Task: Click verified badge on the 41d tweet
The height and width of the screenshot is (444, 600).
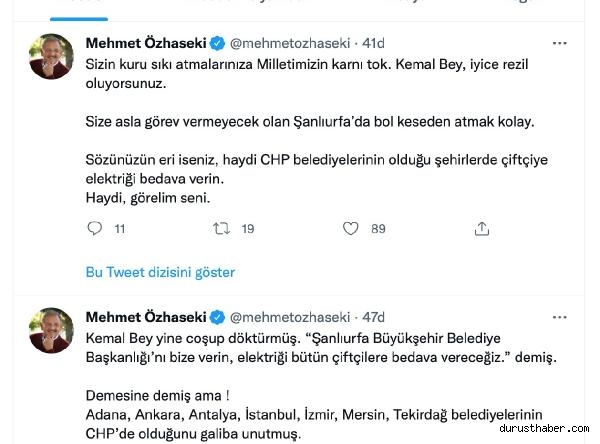Action: pos(215,43)
